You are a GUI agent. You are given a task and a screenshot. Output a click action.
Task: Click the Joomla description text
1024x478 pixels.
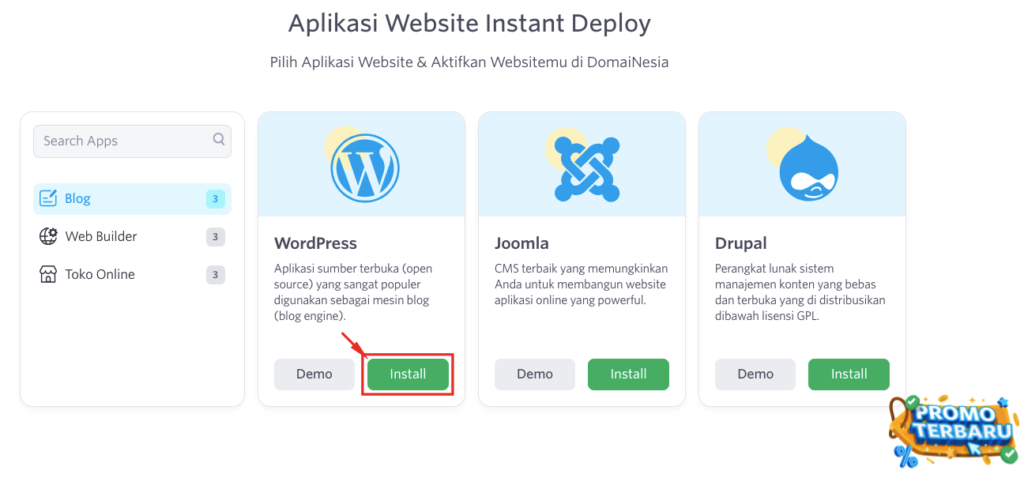[x=581, y=284]
